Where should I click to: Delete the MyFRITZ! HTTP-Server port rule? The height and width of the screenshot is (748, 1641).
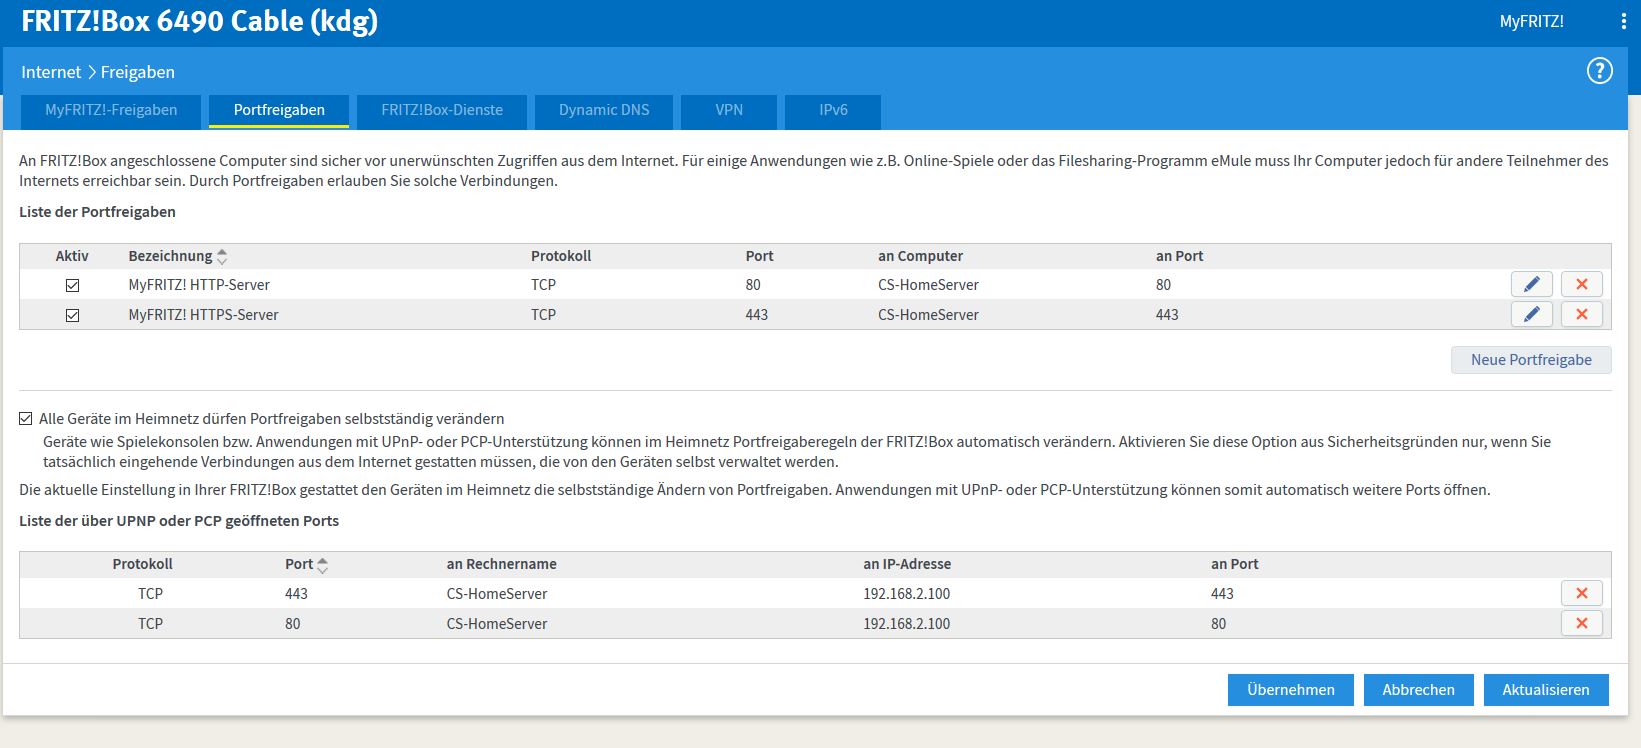(x=1581, y=285)
